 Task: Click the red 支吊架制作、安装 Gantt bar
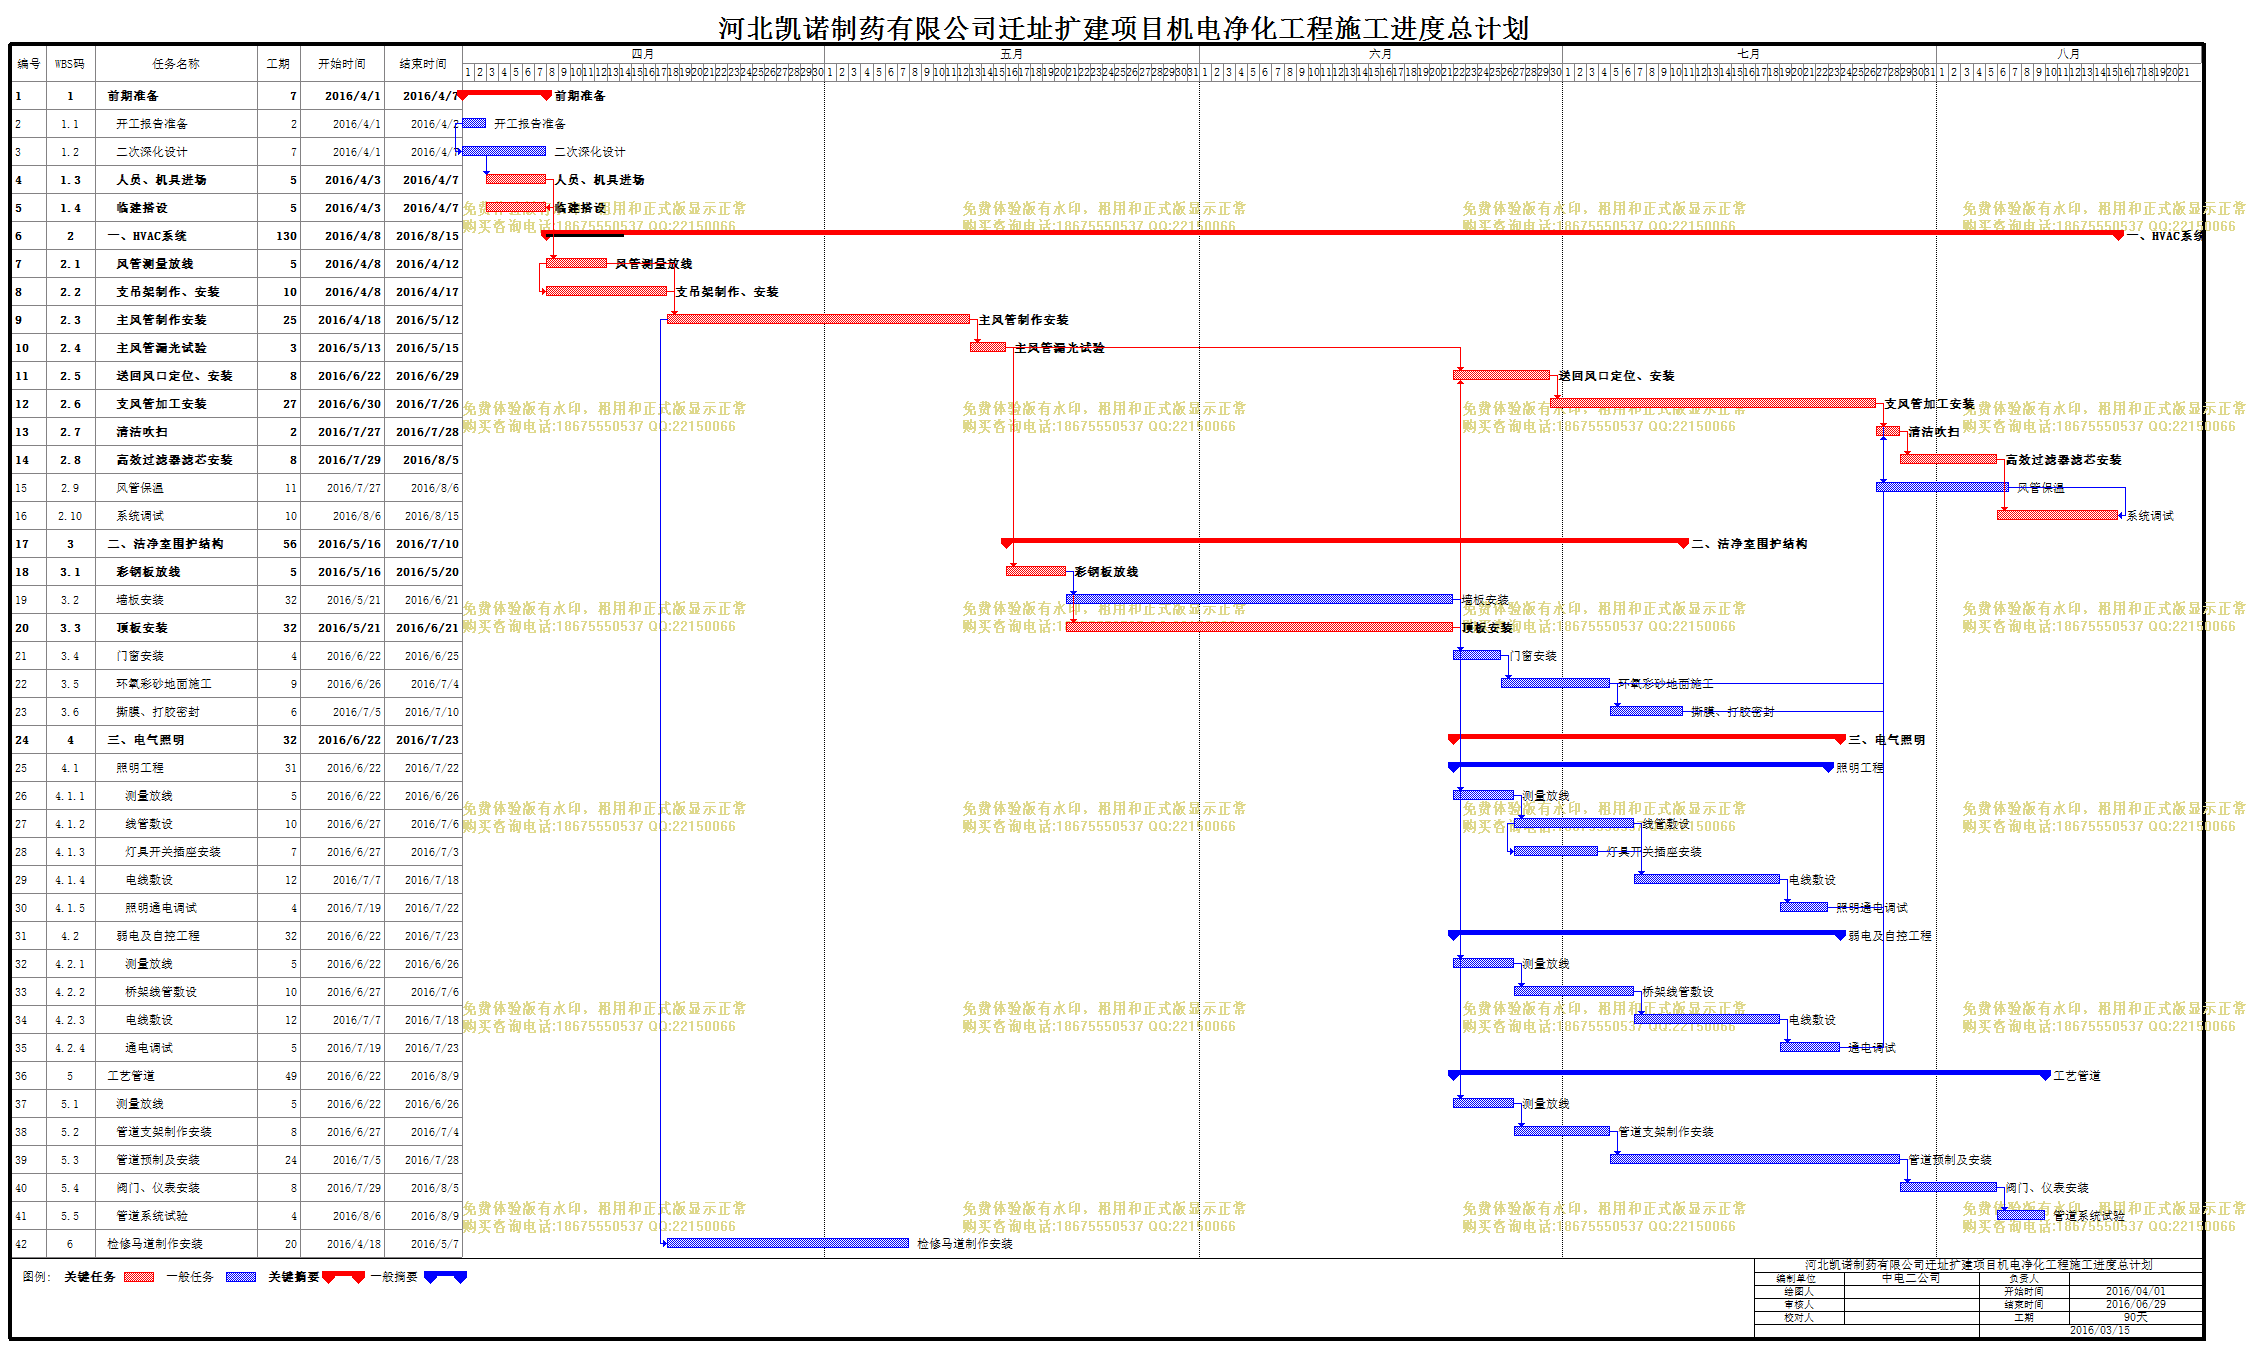coord(606,291)
